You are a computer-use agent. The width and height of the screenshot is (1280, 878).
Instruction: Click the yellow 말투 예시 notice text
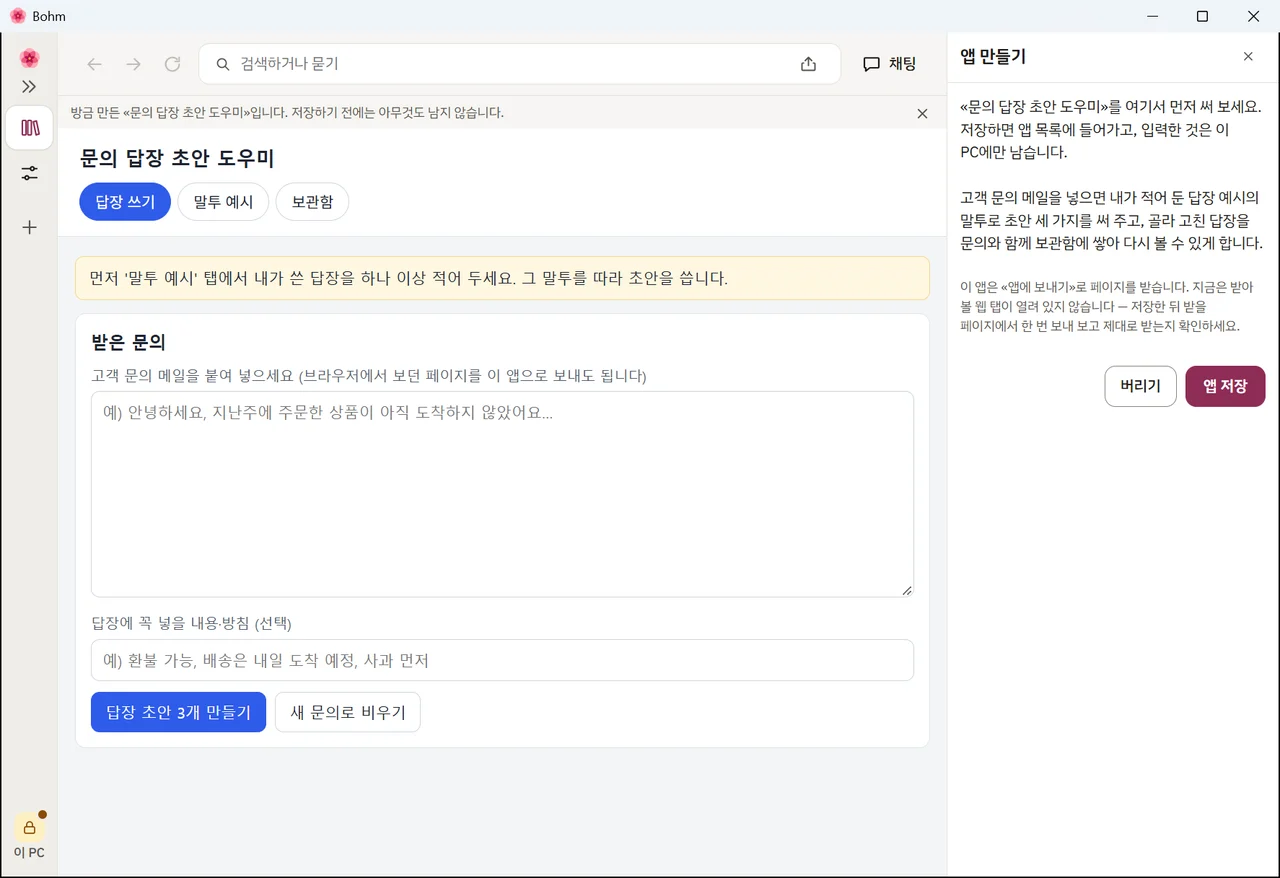408,278
